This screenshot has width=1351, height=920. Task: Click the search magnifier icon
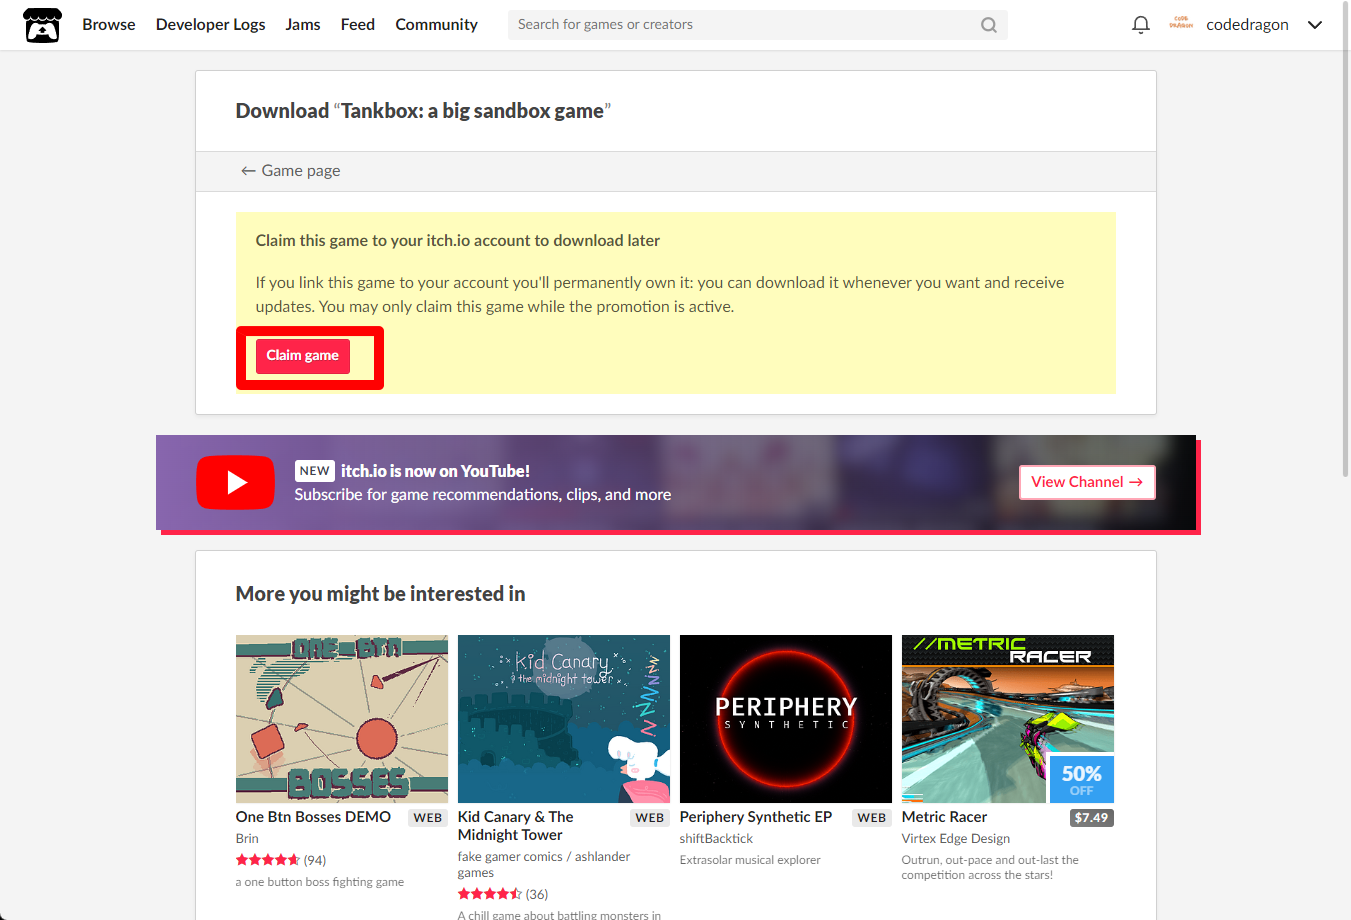point(988,25)
